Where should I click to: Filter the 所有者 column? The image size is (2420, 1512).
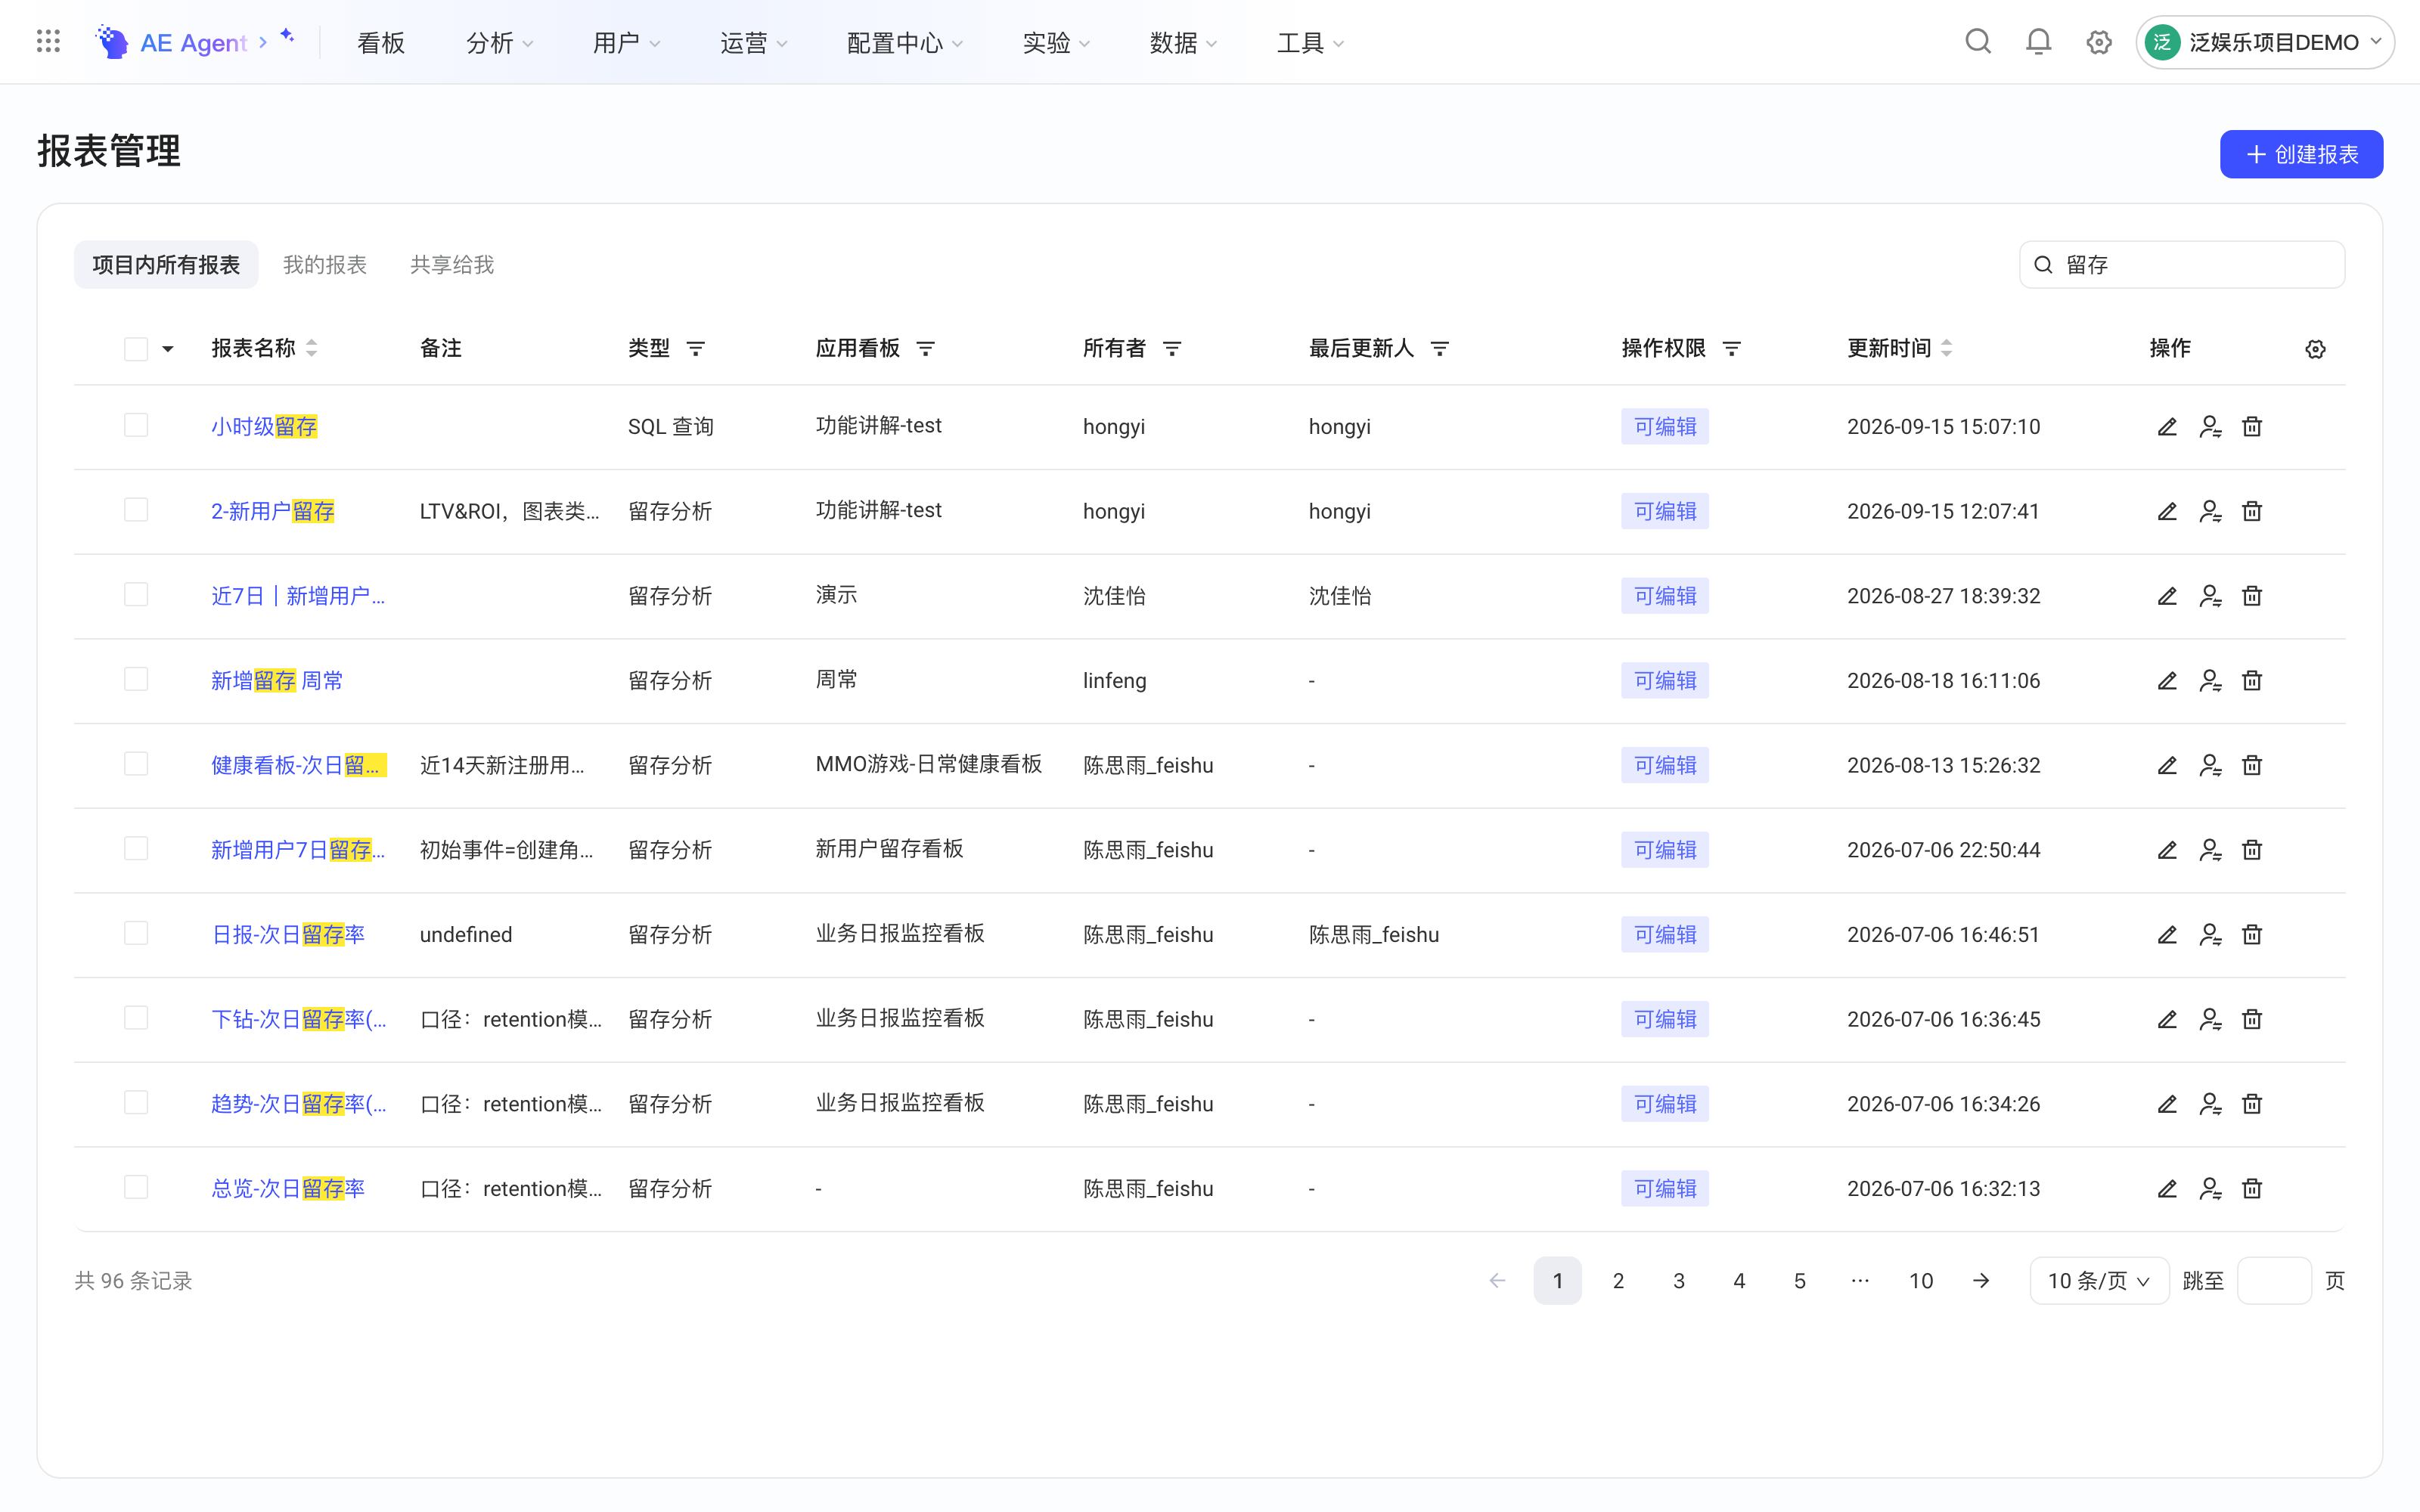1172,349
